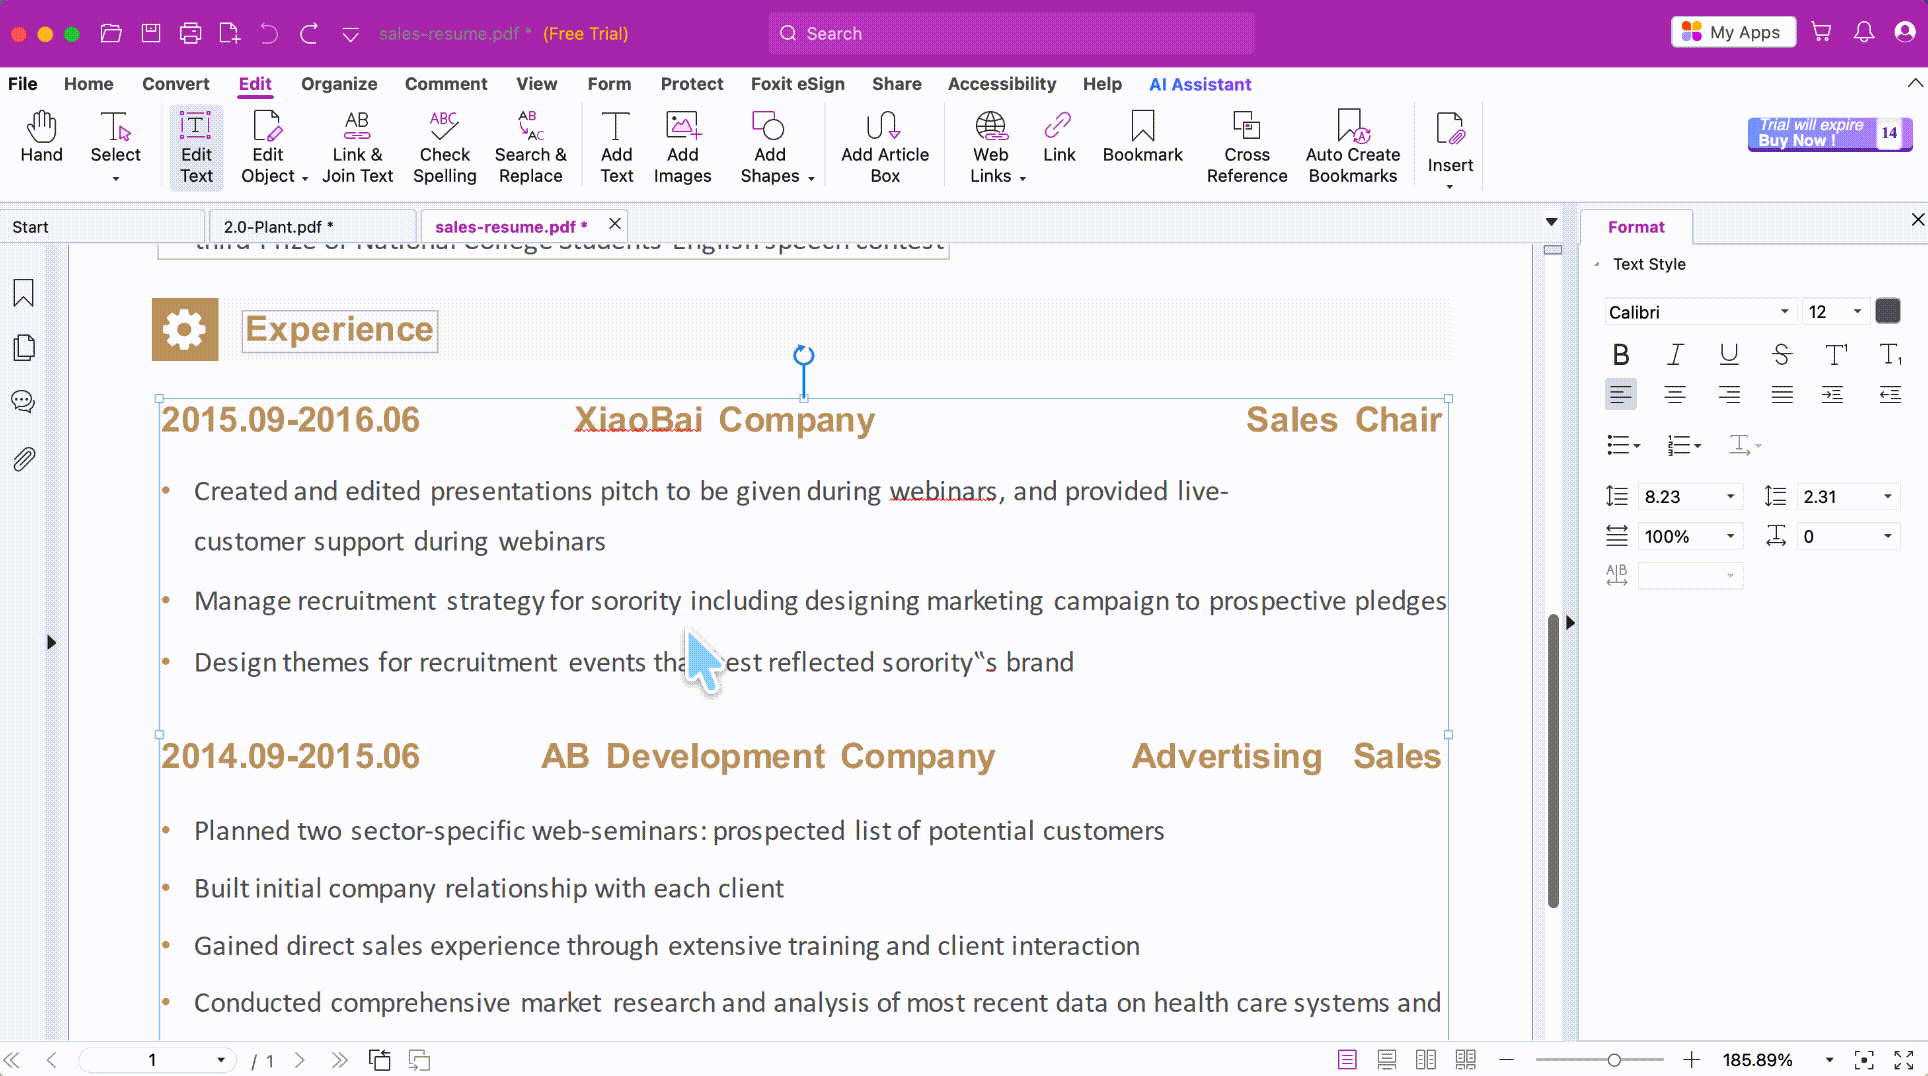This screenshot has width=1928, height=1076.
Task: Run Check Spelling
Action: 444,147
